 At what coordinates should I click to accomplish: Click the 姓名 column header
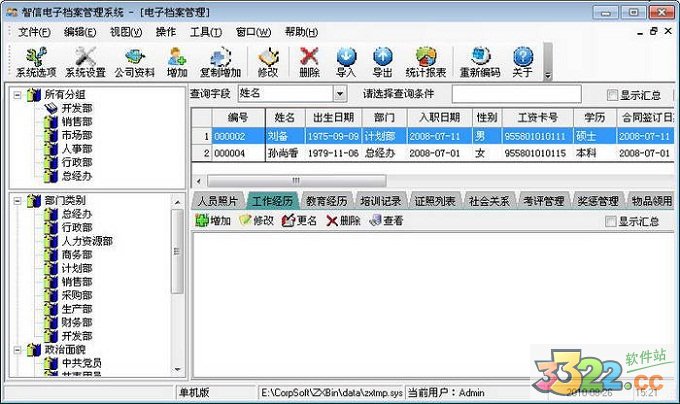(285, 117)
